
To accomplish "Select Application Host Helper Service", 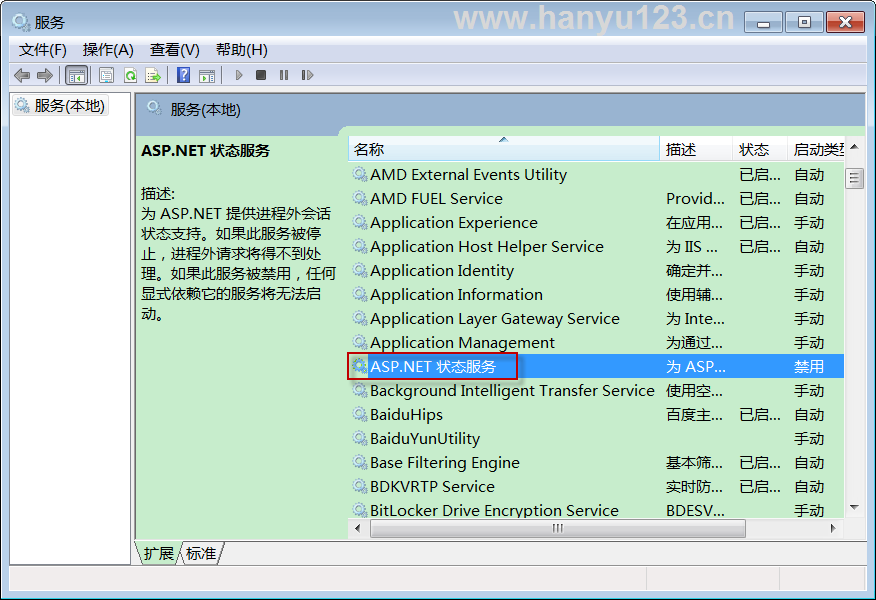I will (x=596, y=247).
